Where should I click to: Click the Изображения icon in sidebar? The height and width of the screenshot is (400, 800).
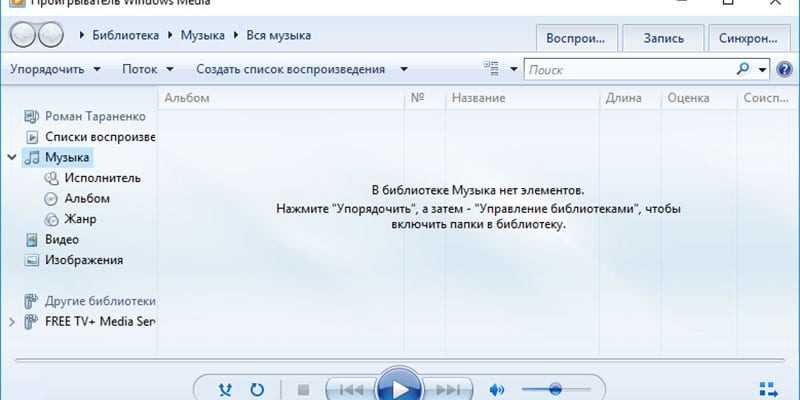pos(32,260)
